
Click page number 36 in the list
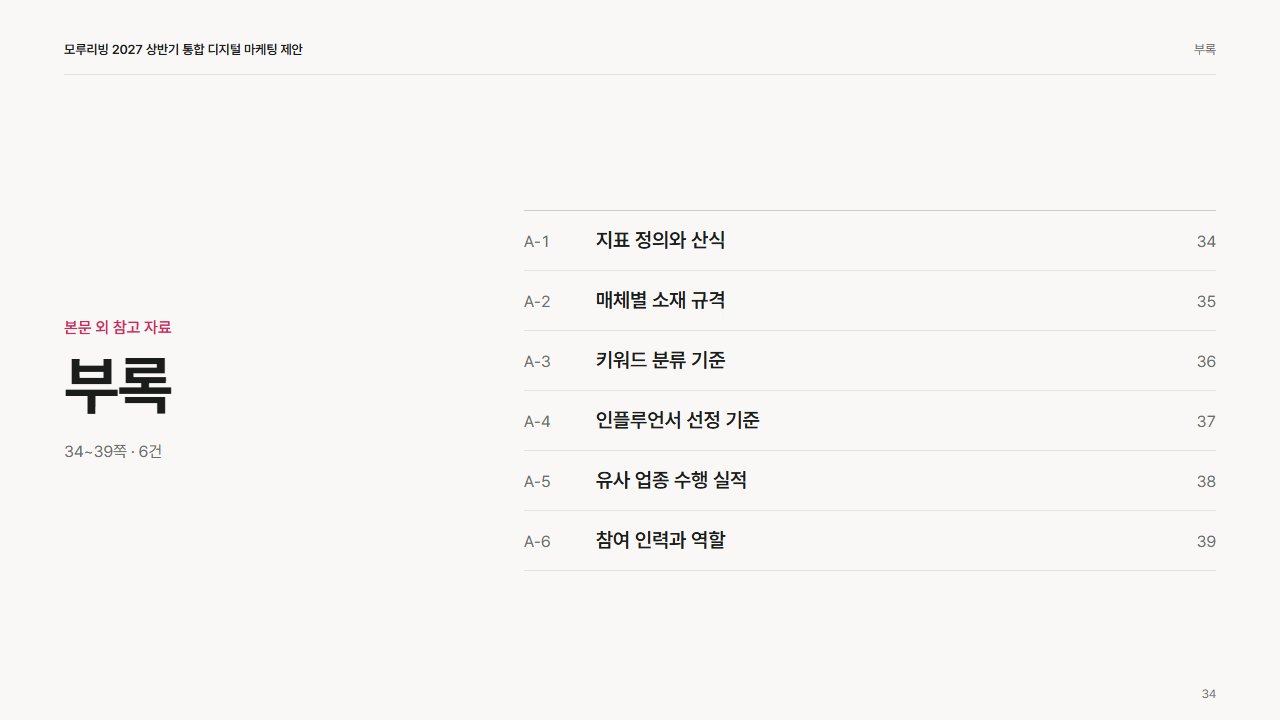click(1206, 361)
